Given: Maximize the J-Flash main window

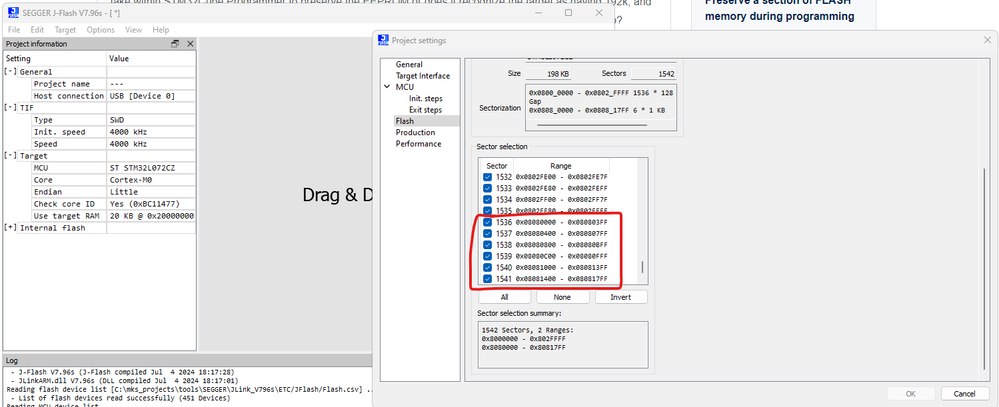Looking at the screenshot, I should pyautogui.click(x=568, y=12).
